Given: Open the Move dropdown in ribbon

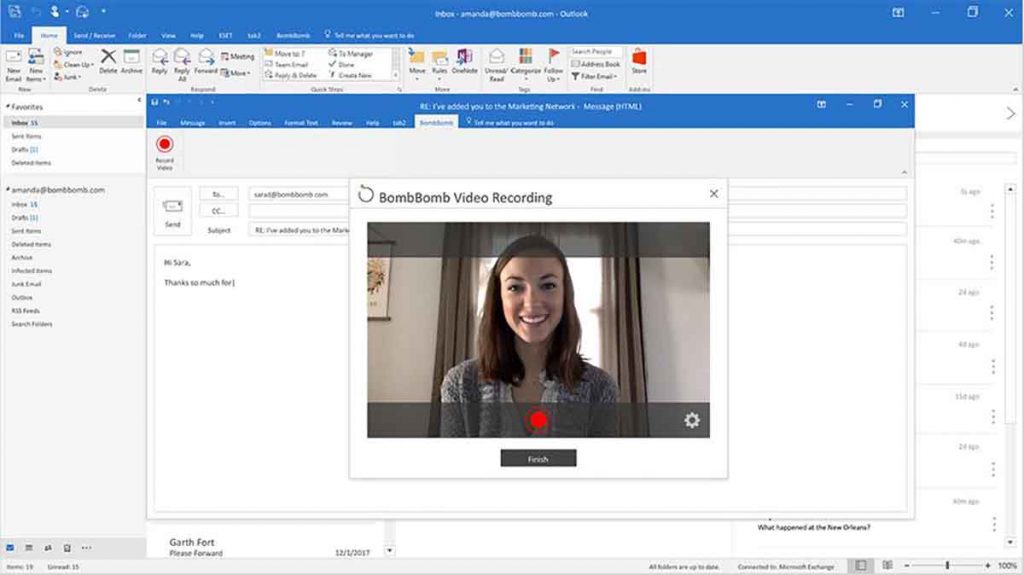Looking at the screenshot, I should point(417,65).
